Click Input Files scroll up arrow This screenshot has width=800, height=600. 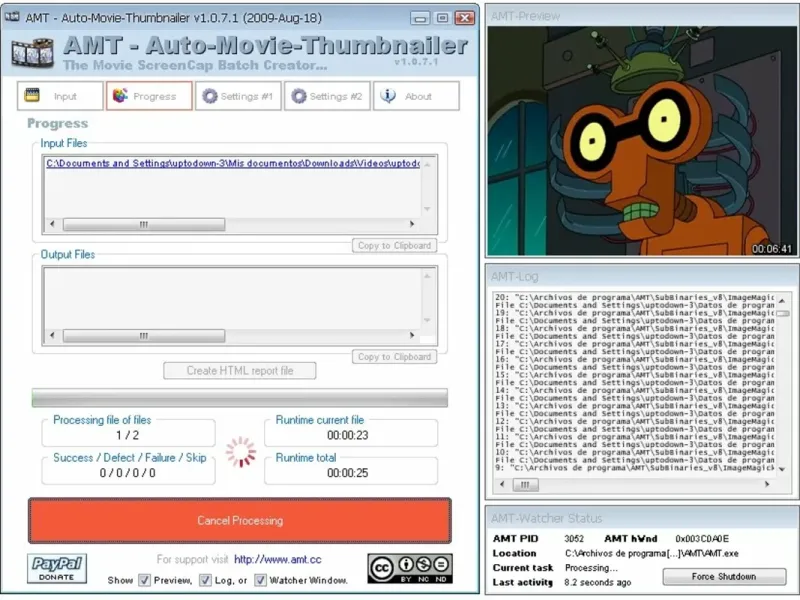(x=428, y=164)
